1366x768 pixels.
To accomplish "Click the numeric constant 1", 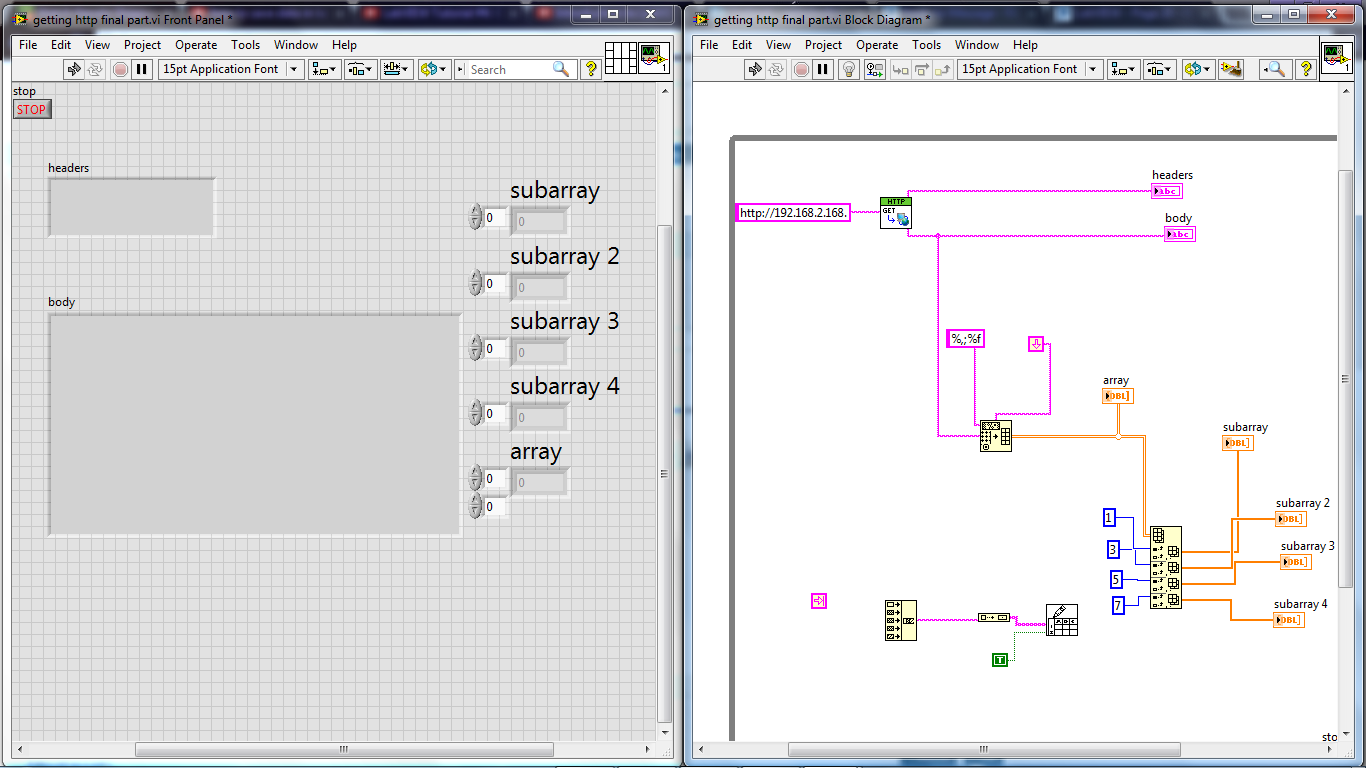I will [1109, 517].
